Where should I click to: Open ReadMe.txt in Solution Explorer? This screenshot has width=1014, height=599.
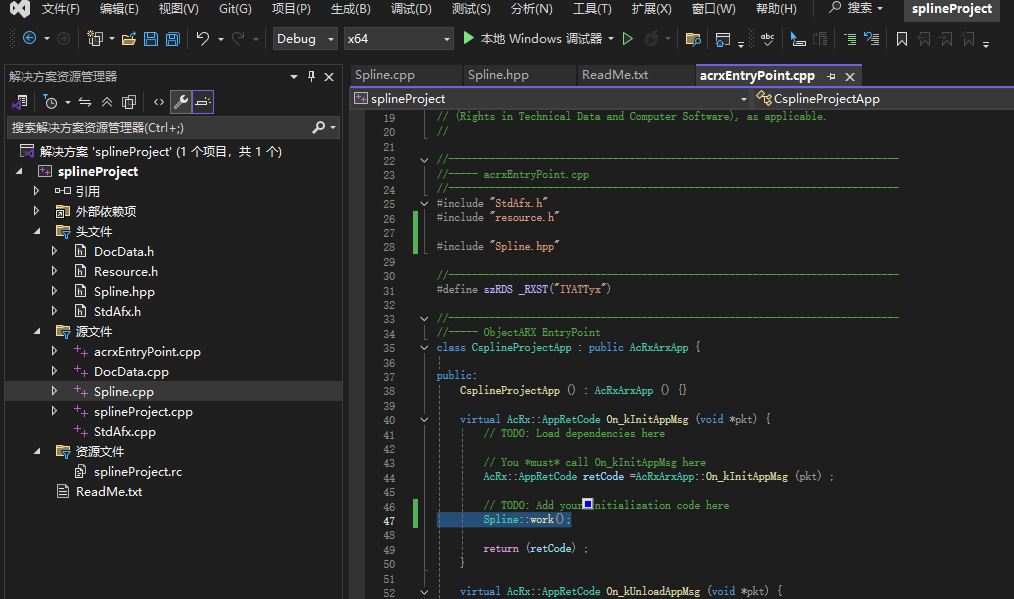tap(108, 492)
